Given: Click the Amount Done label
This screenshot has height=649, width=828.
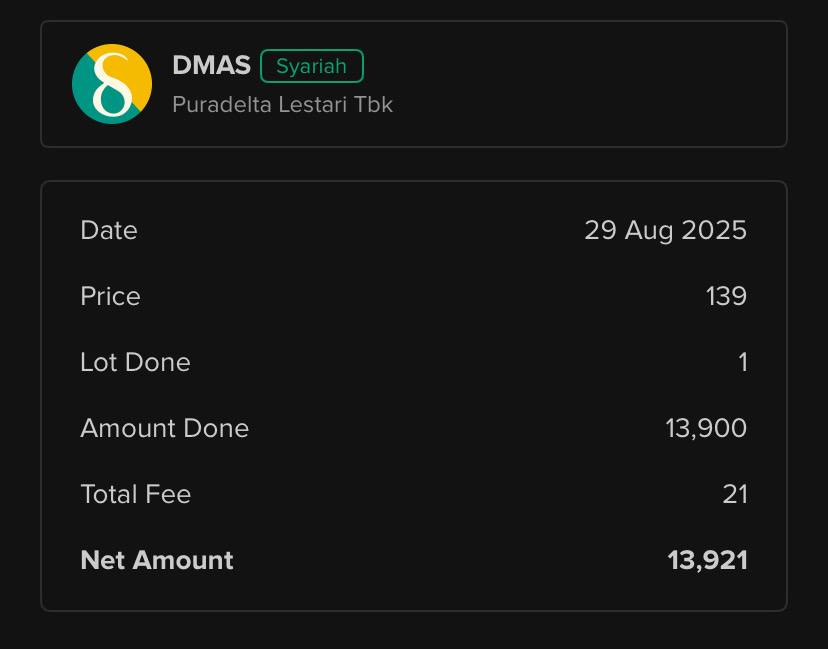Looking at the screenshot, I should click(x=164, y=428).
